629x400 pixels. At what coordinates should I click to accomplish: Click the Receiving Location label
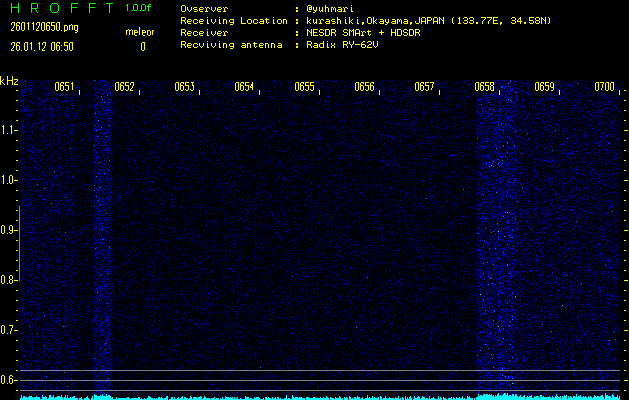coord(234,21)
